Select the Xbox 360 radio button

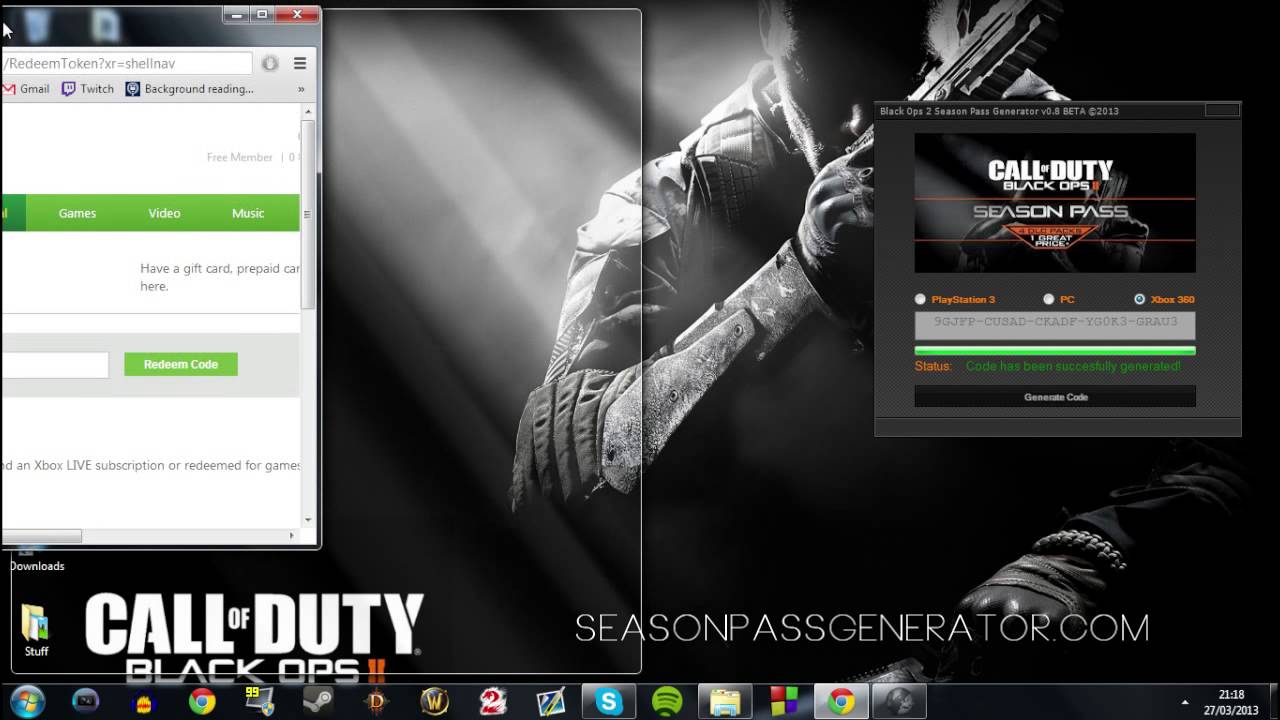click(x=1139, y=299)
